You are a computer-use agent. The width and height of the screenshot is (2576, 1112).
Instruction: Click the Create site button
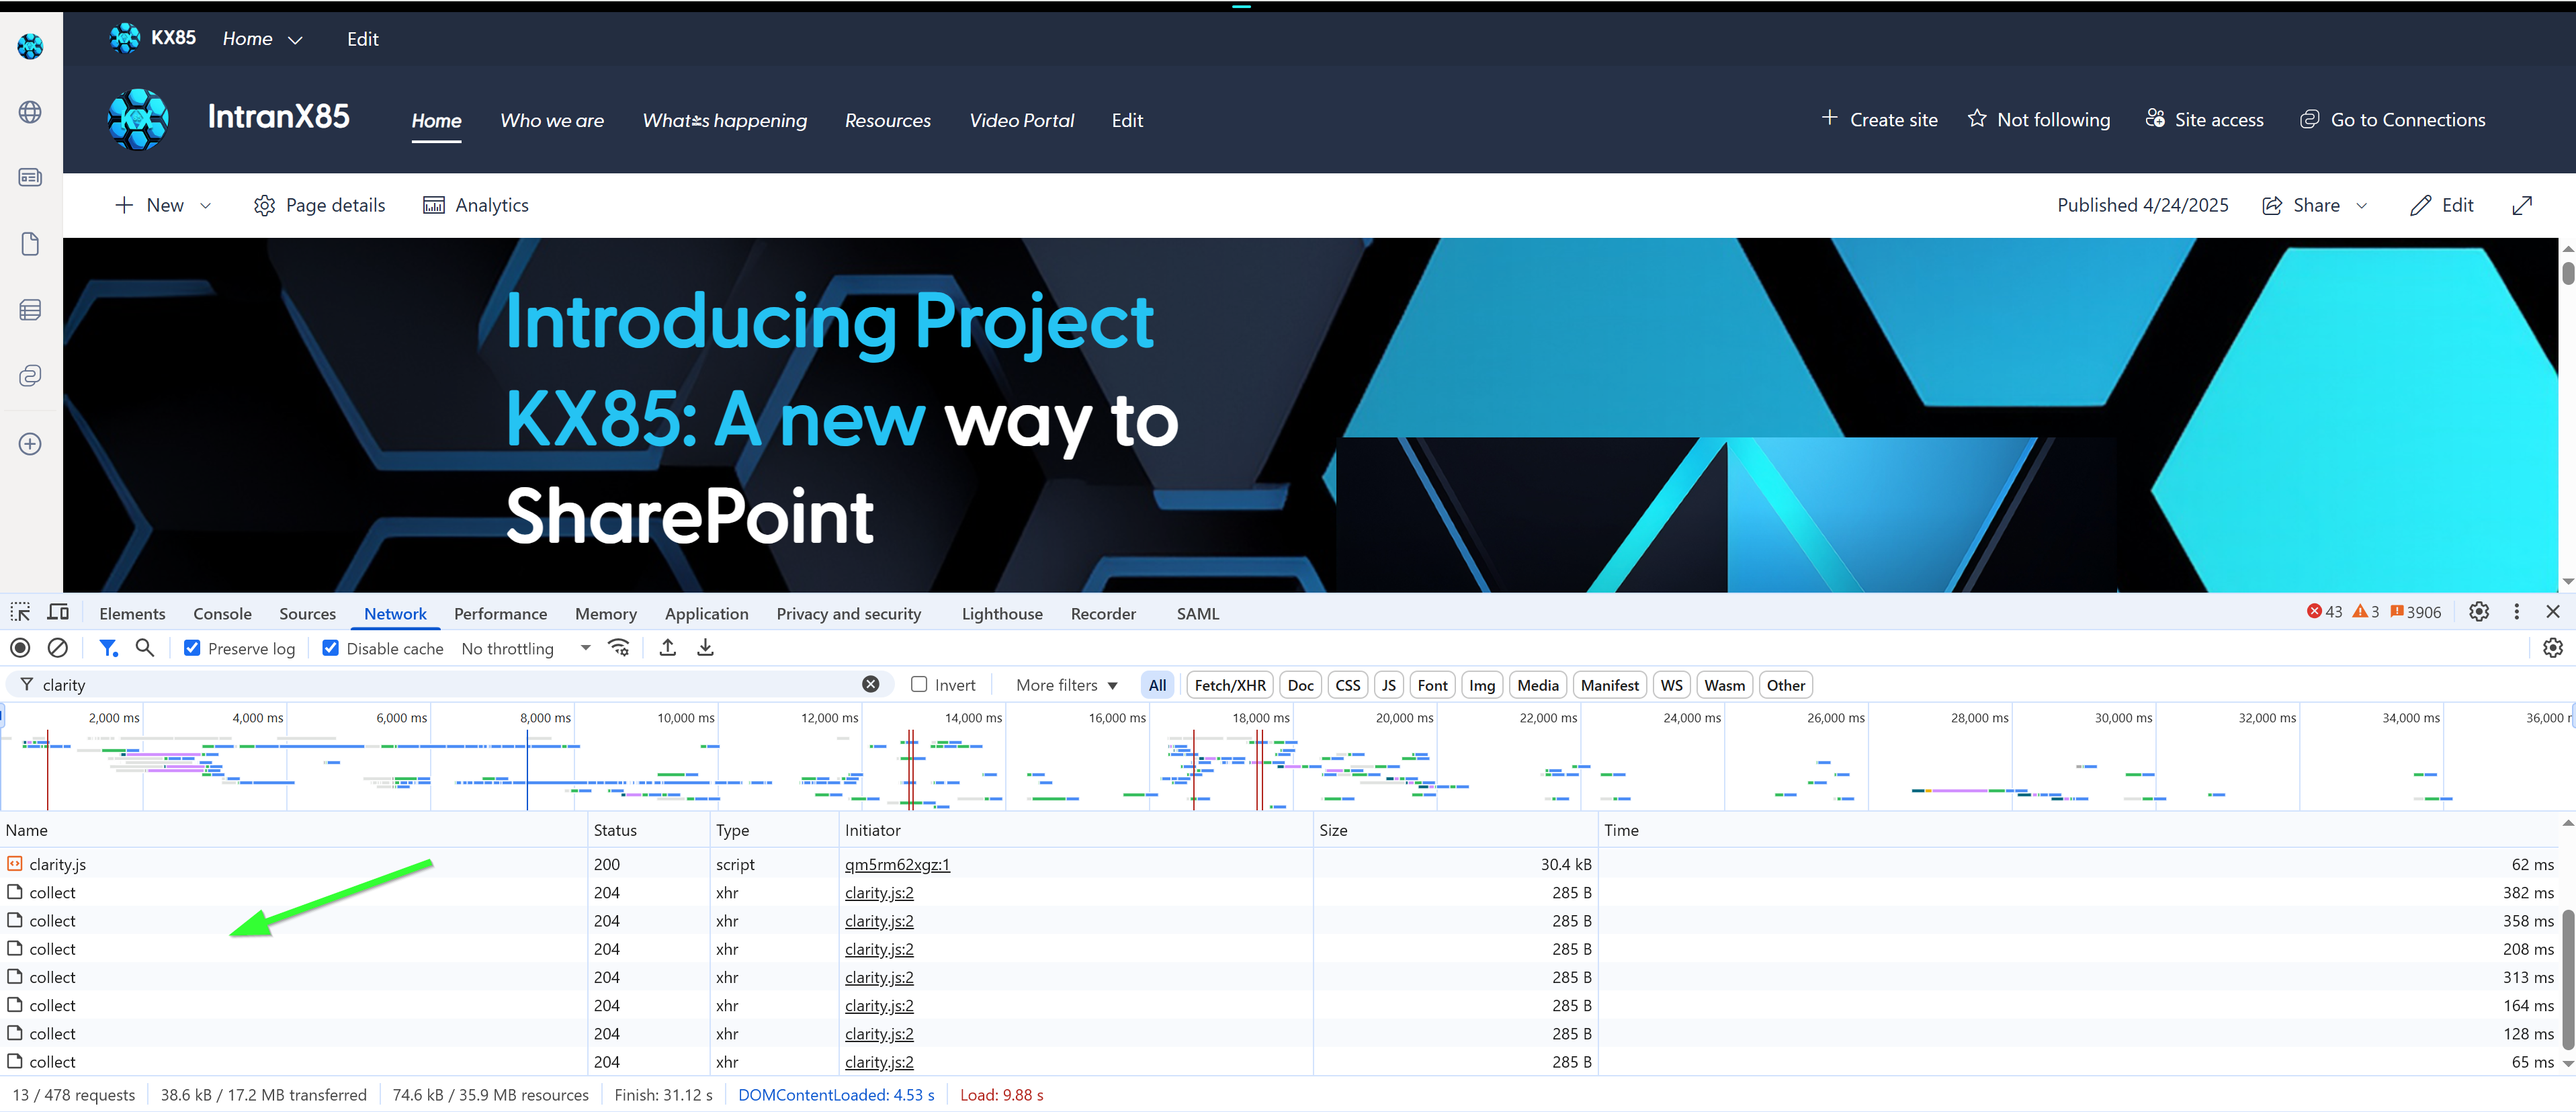[x=1879, y=119]
